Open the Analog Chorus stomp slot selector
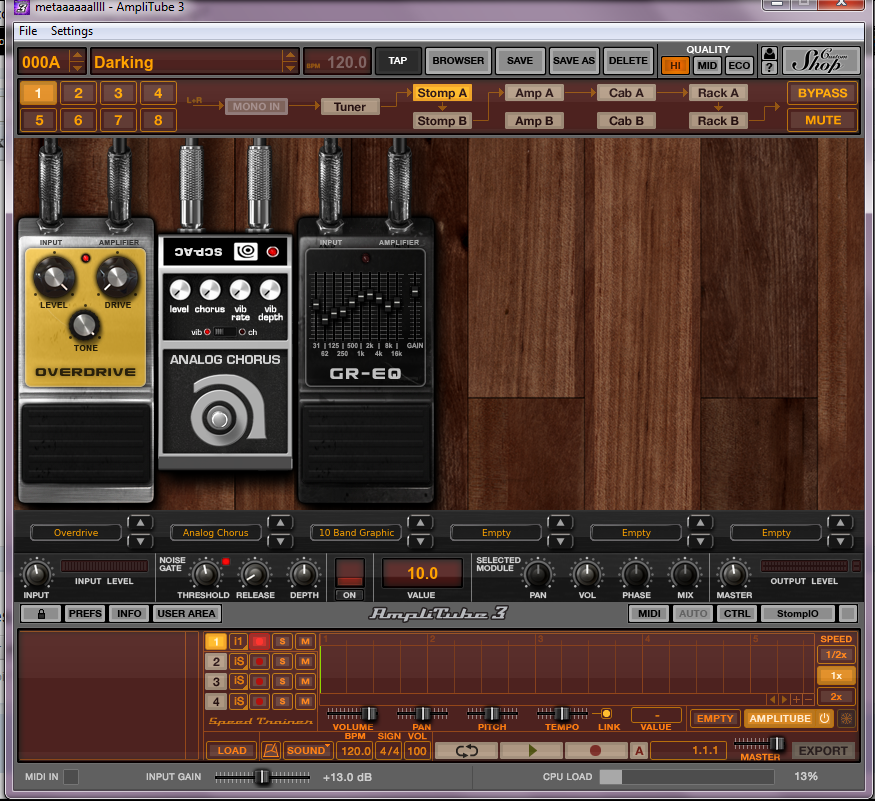The width and height of the screenshot is (875, 801). (x=215, y=533)
